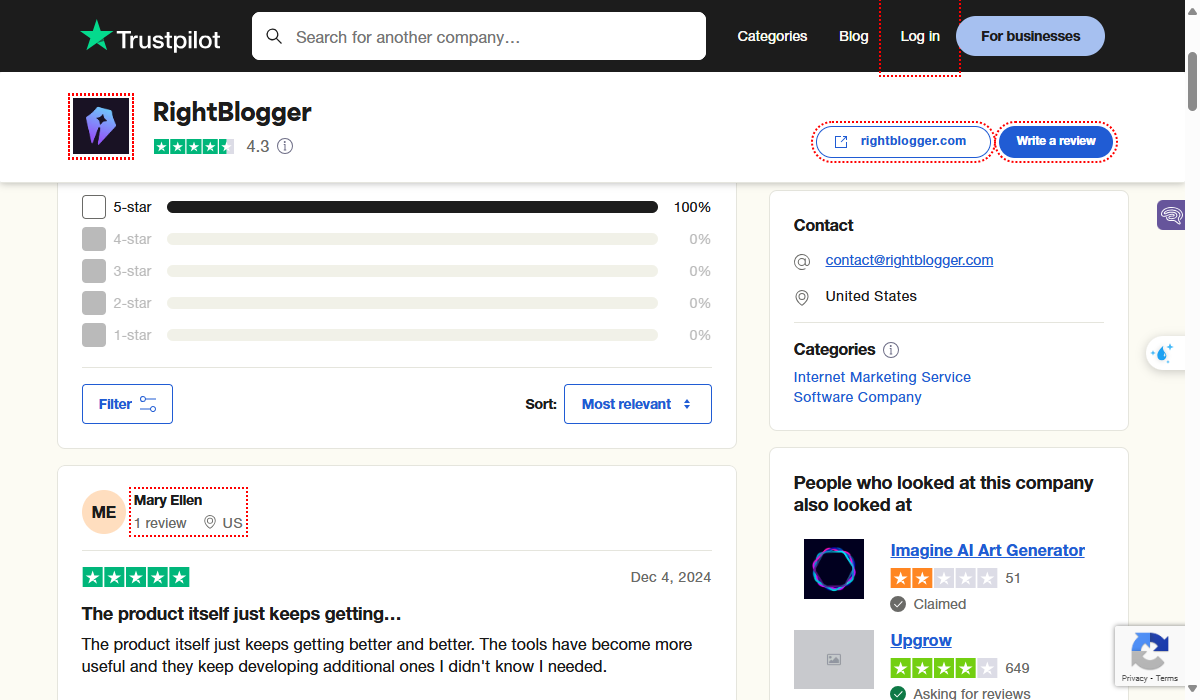This screenshot has height=700, width=1200.
Task: Open the Imagine AI Art Generator thumbnail
Action: (833, 569)
